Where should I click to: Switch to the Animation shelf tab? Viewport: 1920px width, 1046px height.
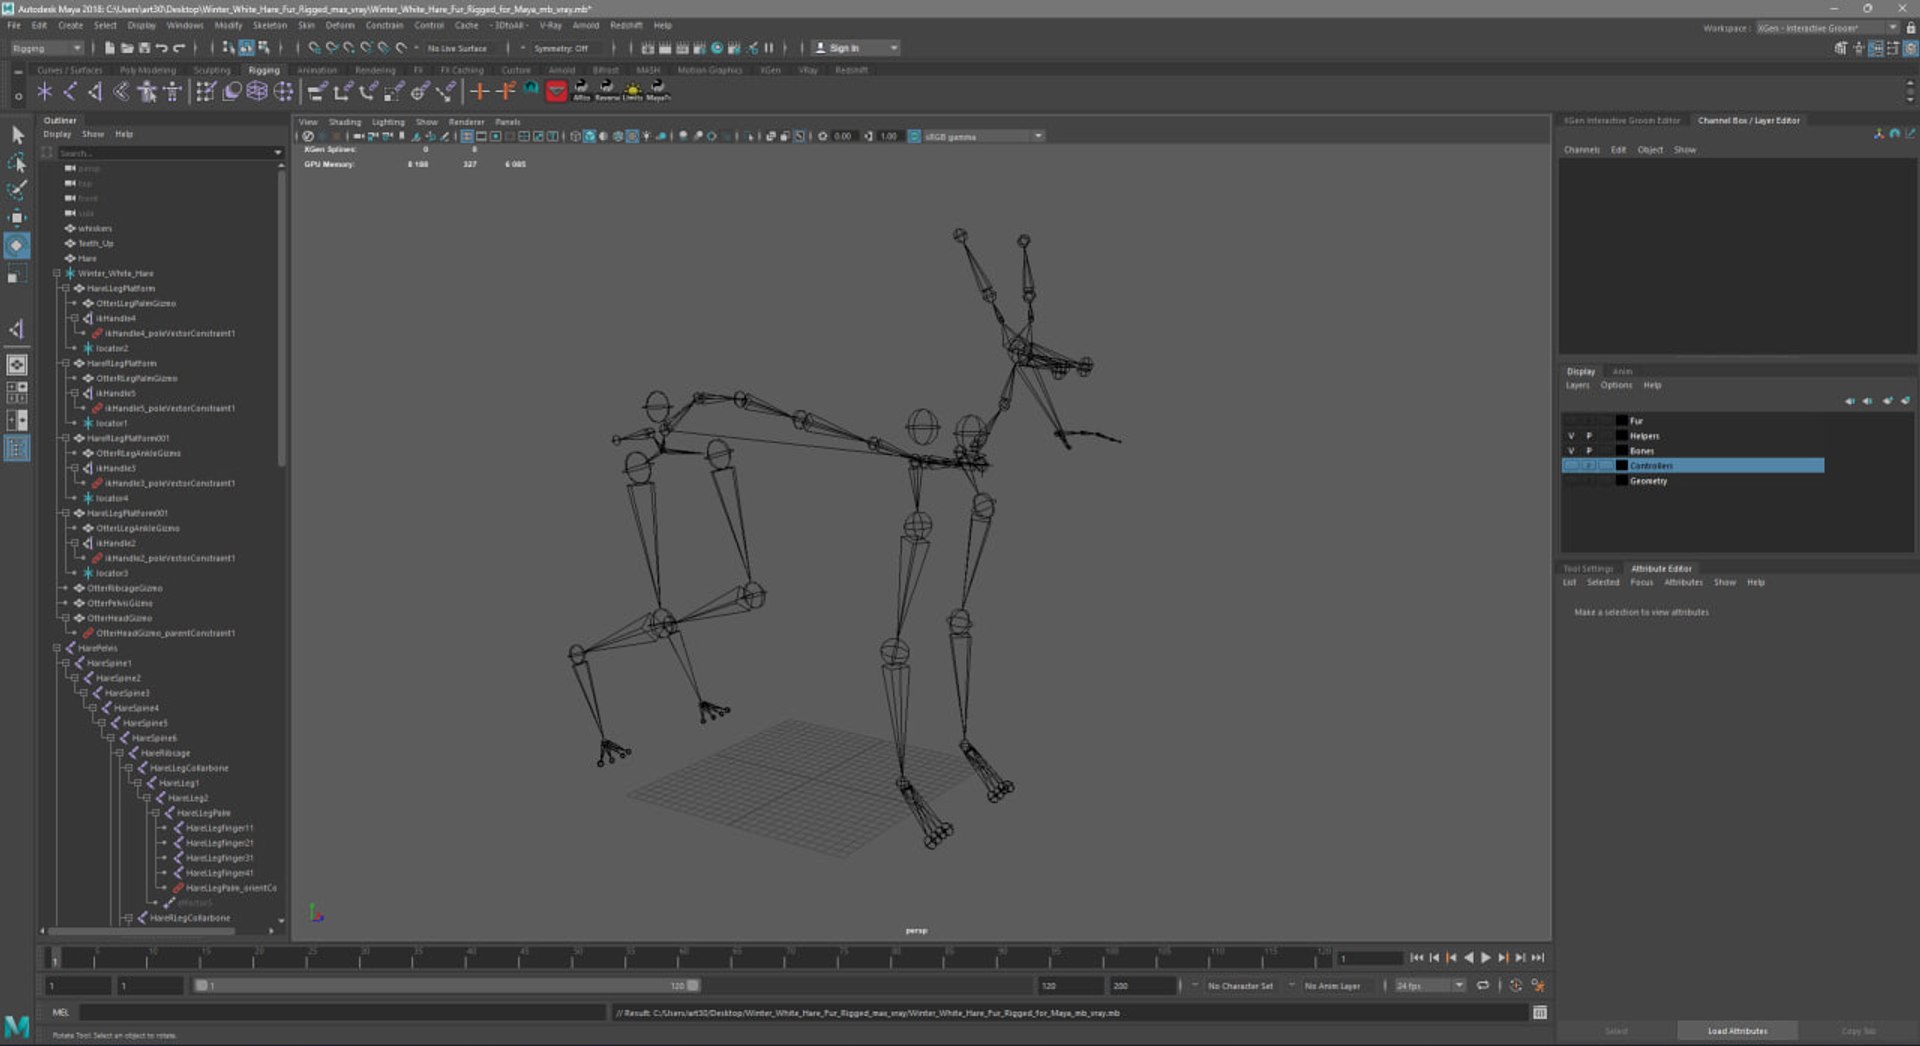click(317, 70)
